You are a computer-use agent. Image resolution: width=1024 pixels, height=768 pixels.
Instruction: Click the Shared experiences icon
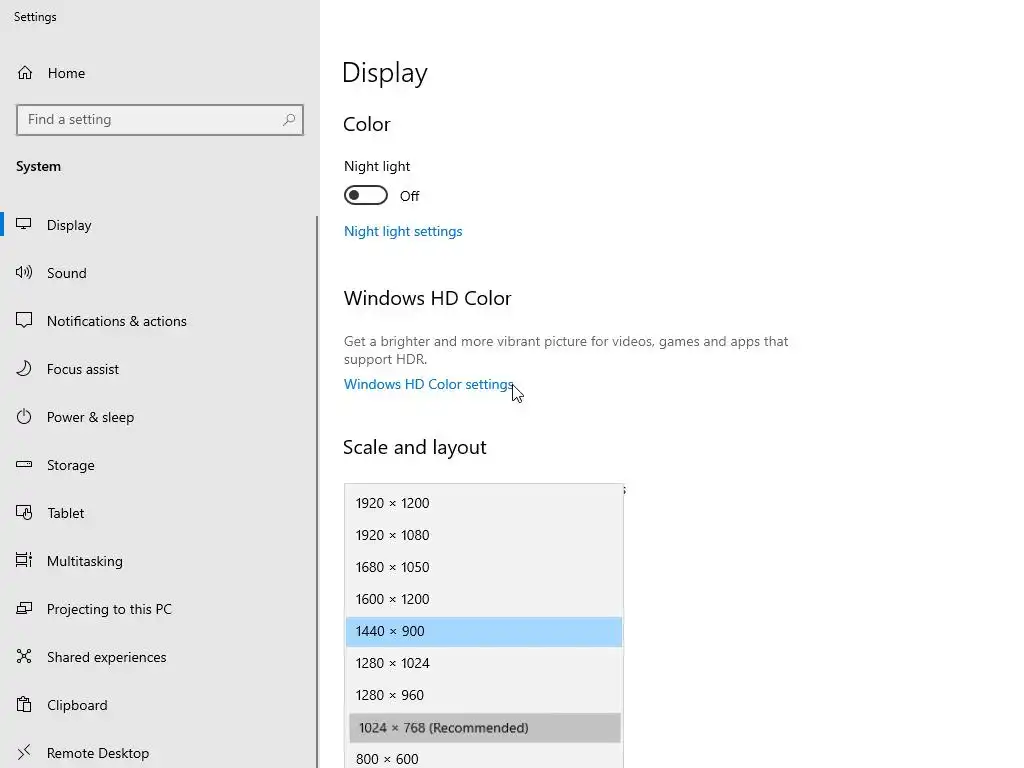pyautogui.click(x=24, y=656)
